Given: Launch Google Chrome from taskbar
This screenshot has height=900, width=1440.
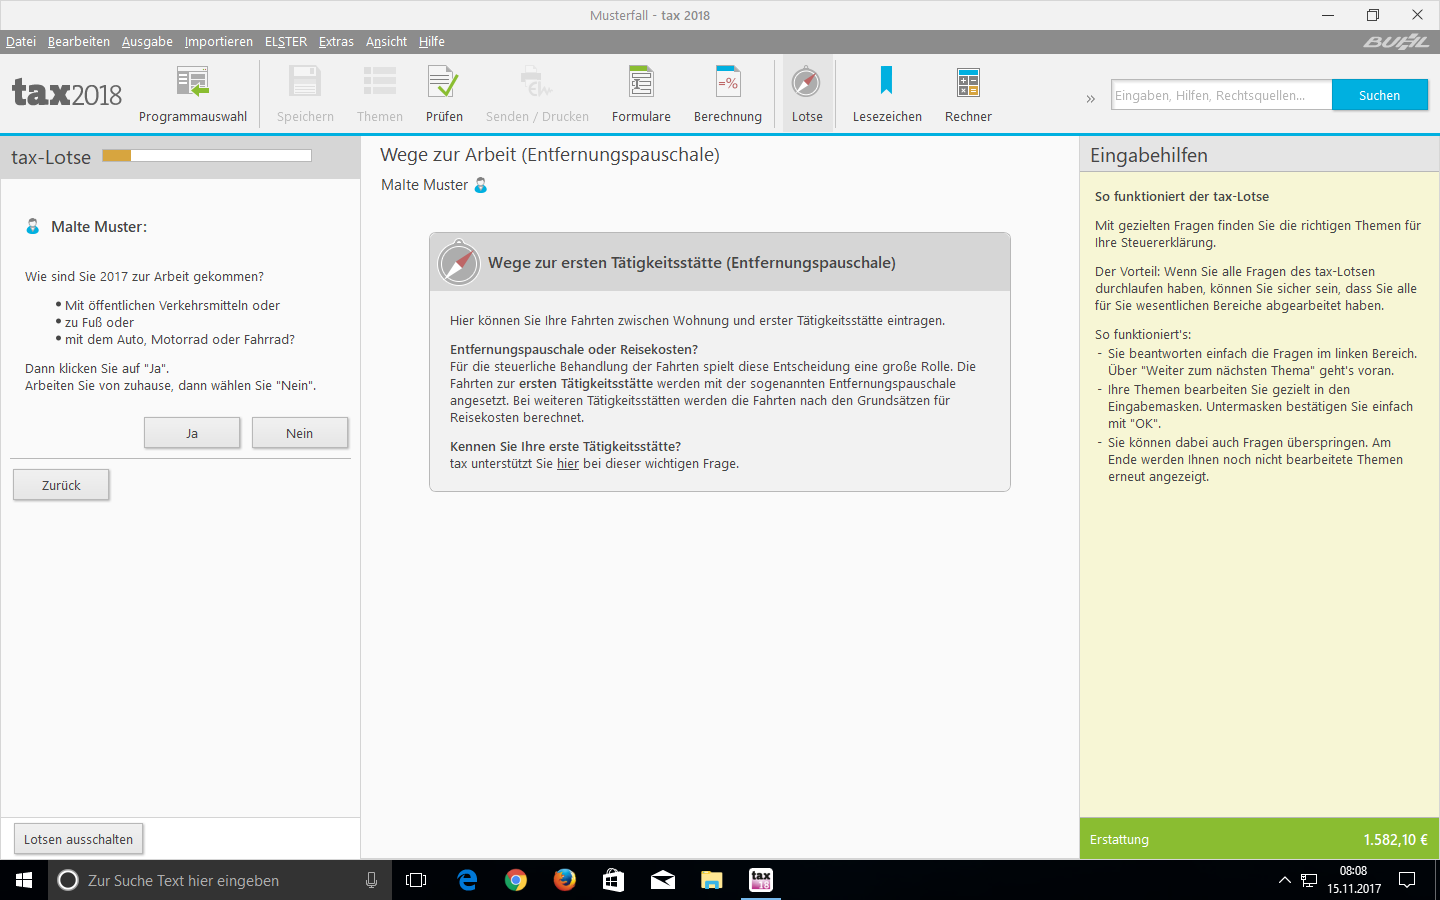Looking at the screenshot, I should click(516, 880).
